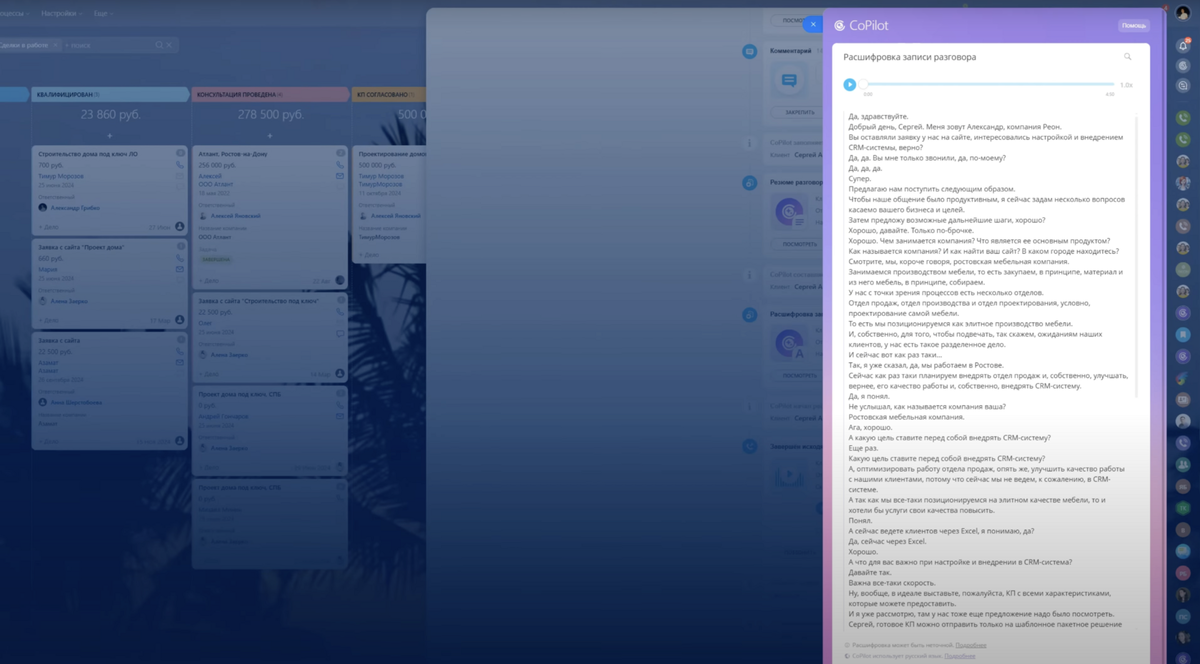Open the 'Атлант. Ростов-на-Дону' deal

(233, 154)
